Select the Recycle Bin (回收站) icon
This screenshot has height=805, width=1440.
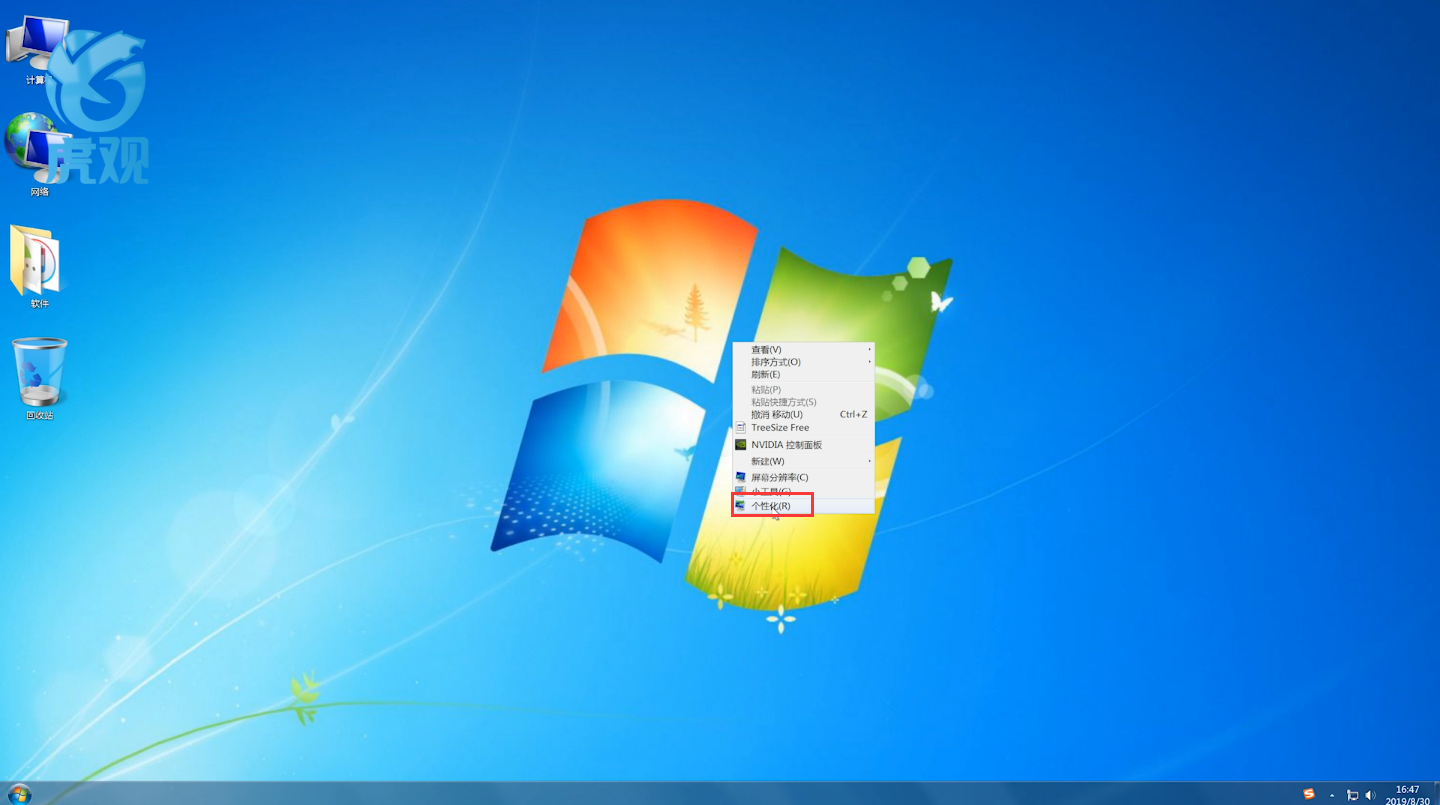tap(40, 379)
